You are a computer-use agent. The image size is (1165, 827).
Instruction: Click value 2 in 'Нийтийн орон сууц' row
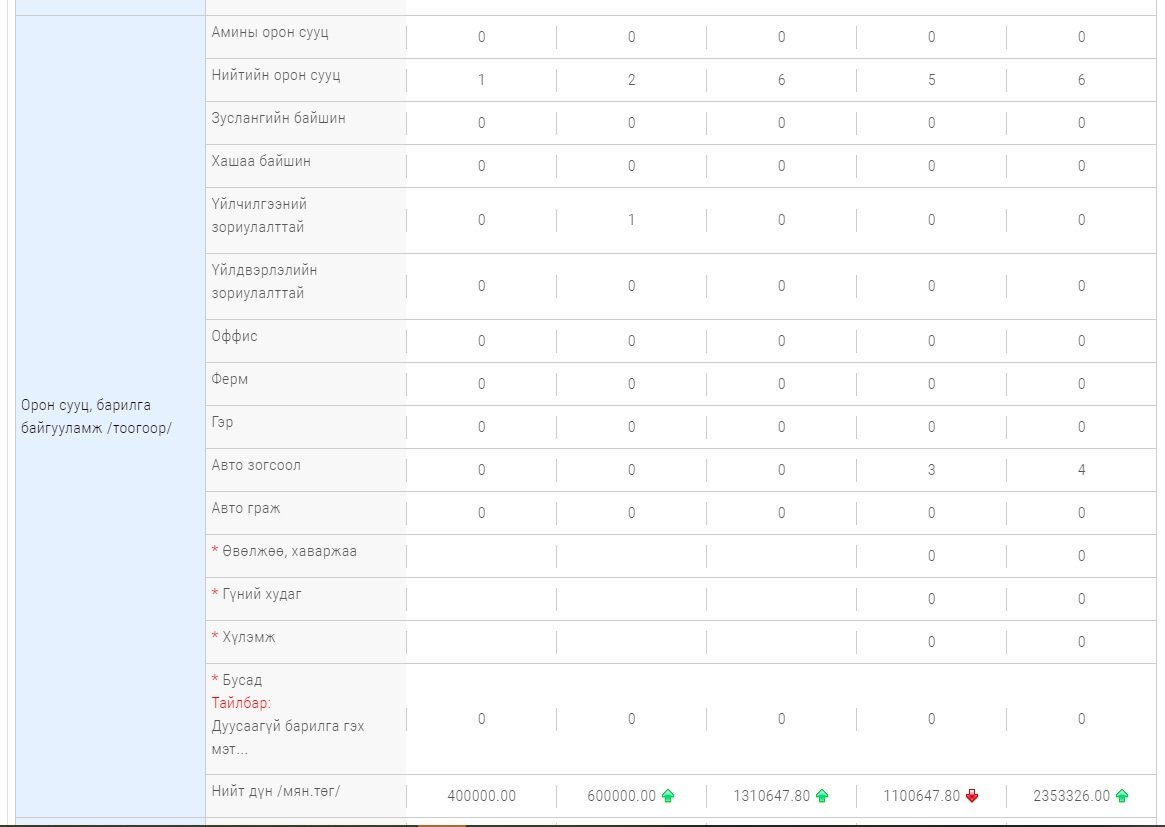631,80
